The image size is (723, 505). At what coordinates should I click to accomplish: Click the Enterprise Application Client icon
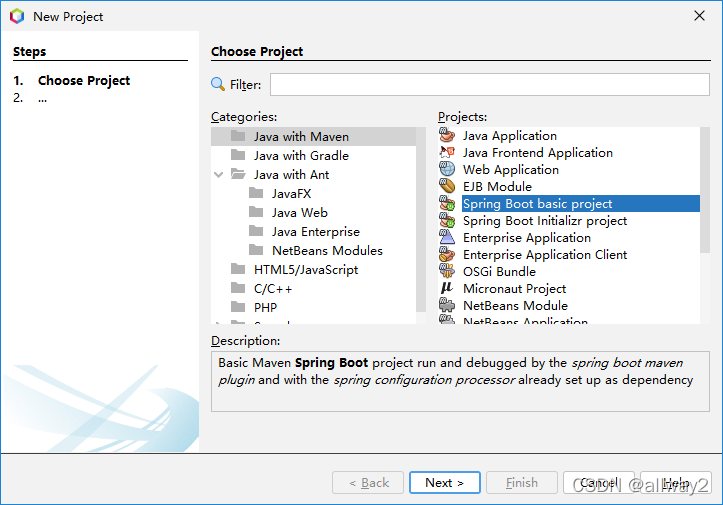pyautogui.click(x=447, y=255)
